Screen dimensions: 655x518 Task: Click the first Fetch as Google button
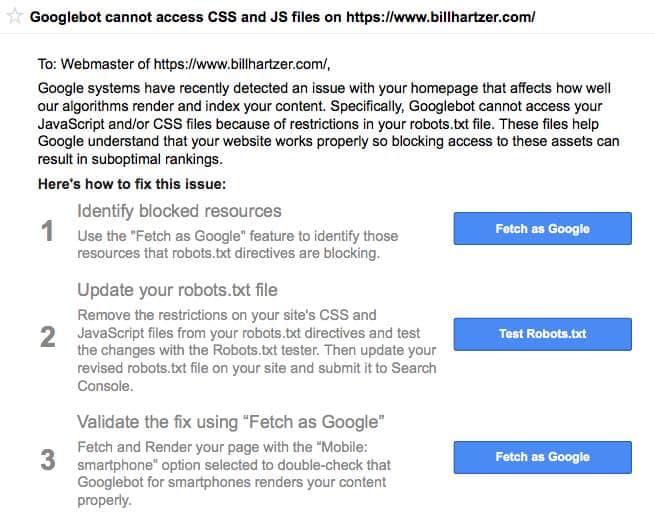pos(543,229)
